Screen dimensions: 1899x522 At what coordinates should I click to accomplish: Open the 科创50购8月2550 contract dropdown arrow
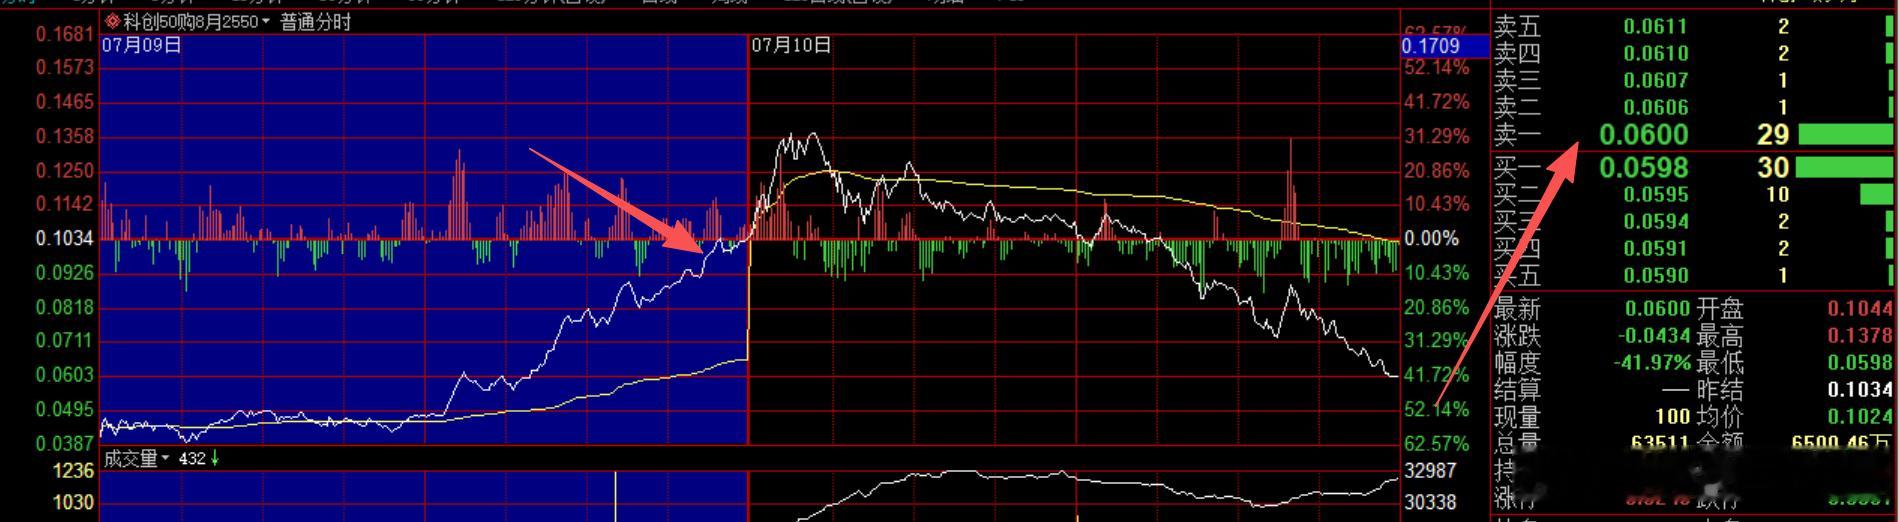tap(266, 22)
